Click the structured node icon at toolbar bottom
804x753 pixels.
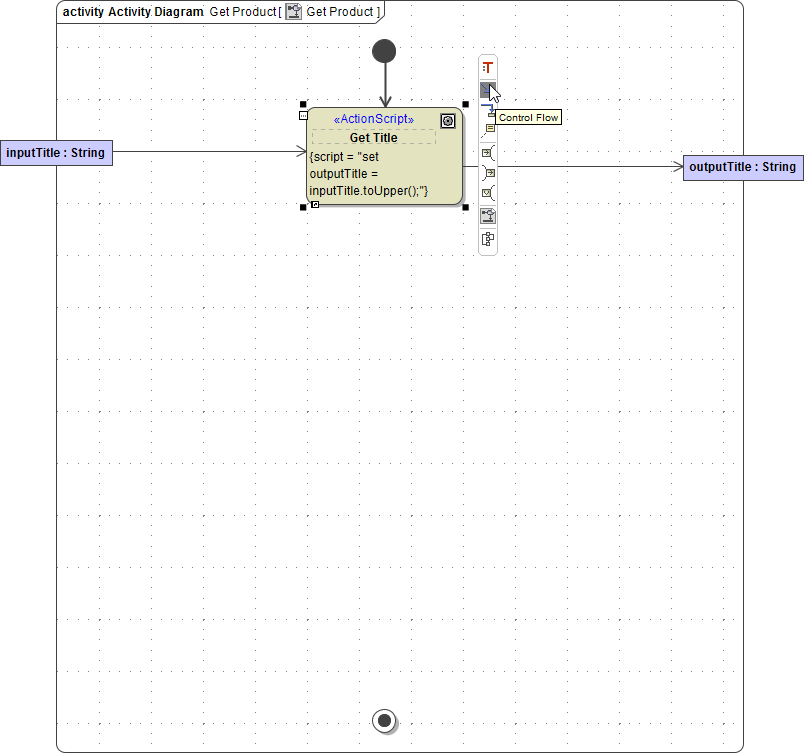tap(488, 239)
